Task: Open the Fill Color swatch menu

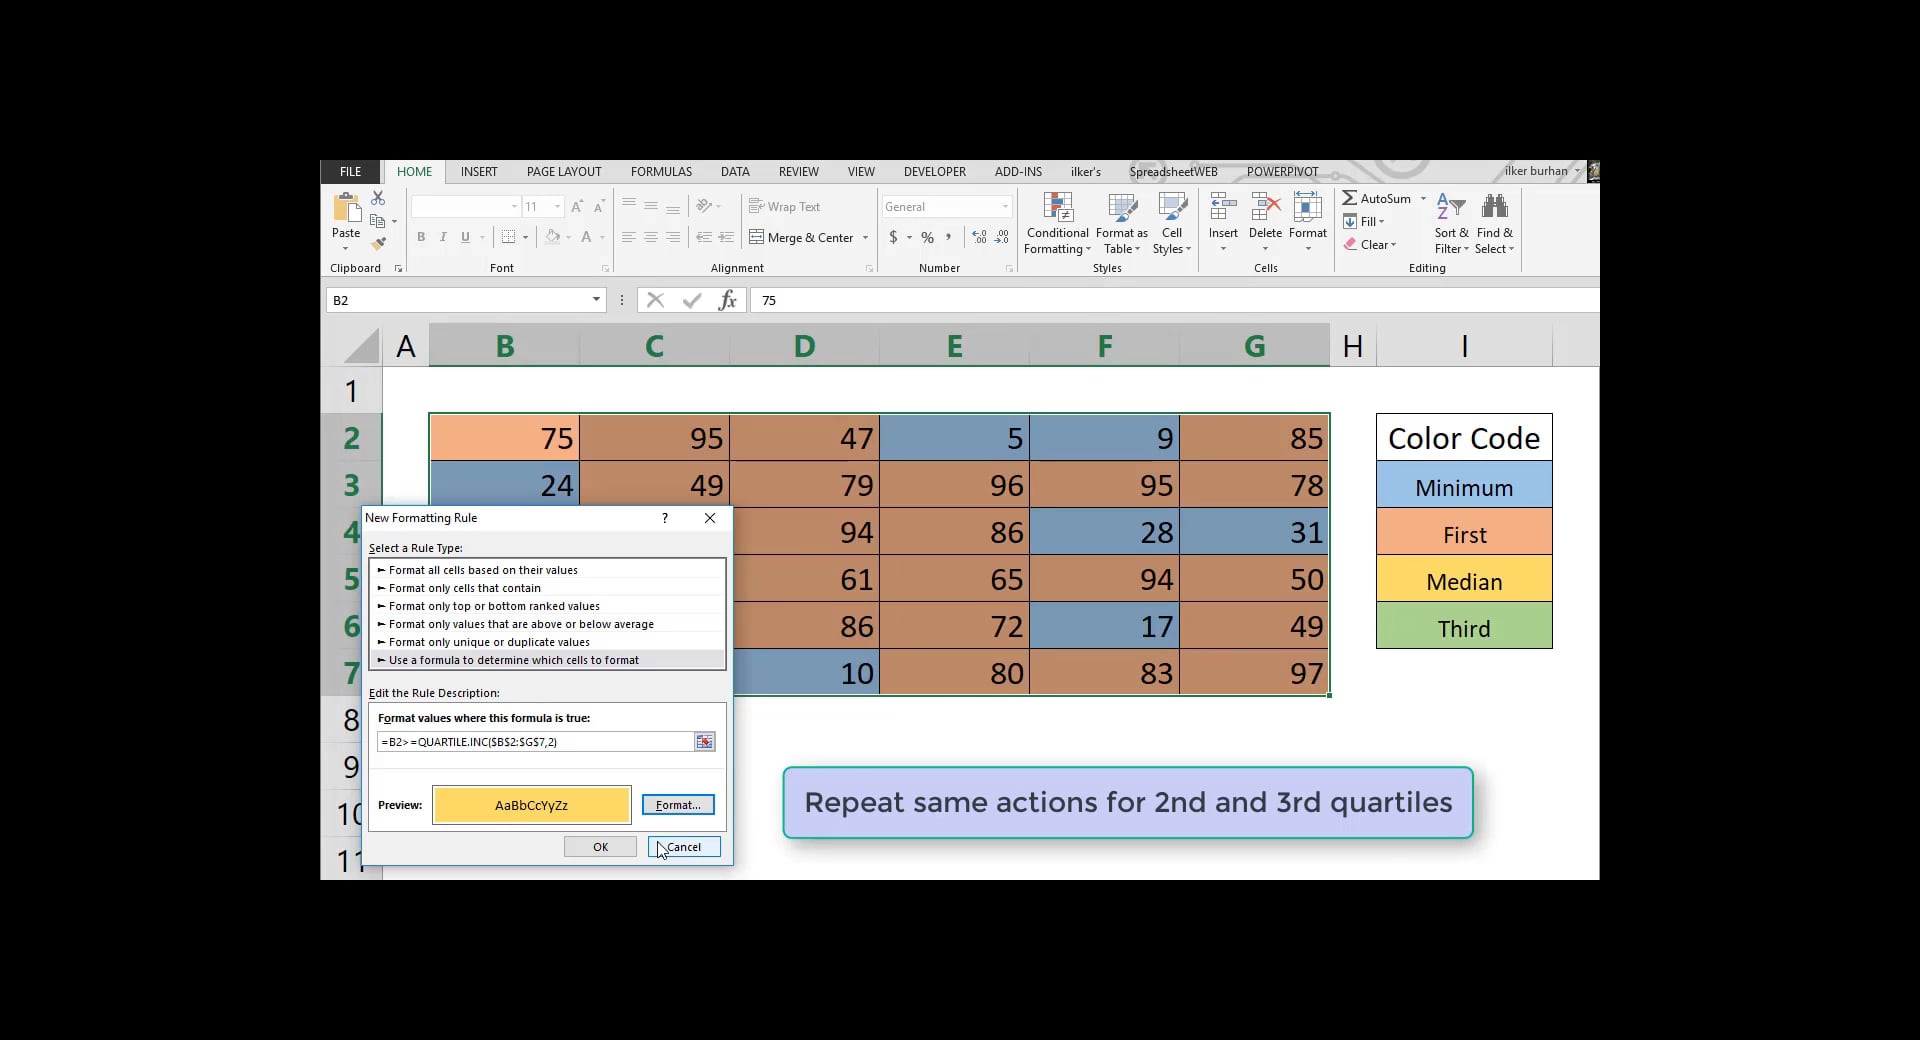Action: click(568, 237)
